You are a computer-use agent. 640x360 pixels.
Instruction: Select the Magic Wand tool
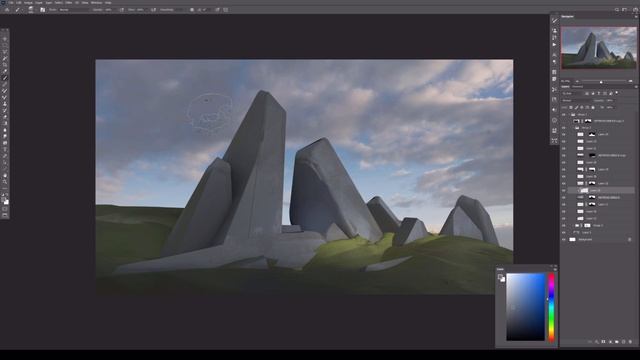(5, 58)
